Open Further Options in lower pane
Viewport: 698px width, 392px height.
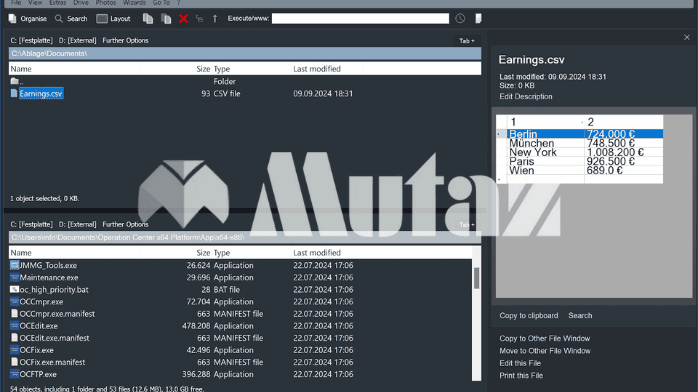[126, 224]
